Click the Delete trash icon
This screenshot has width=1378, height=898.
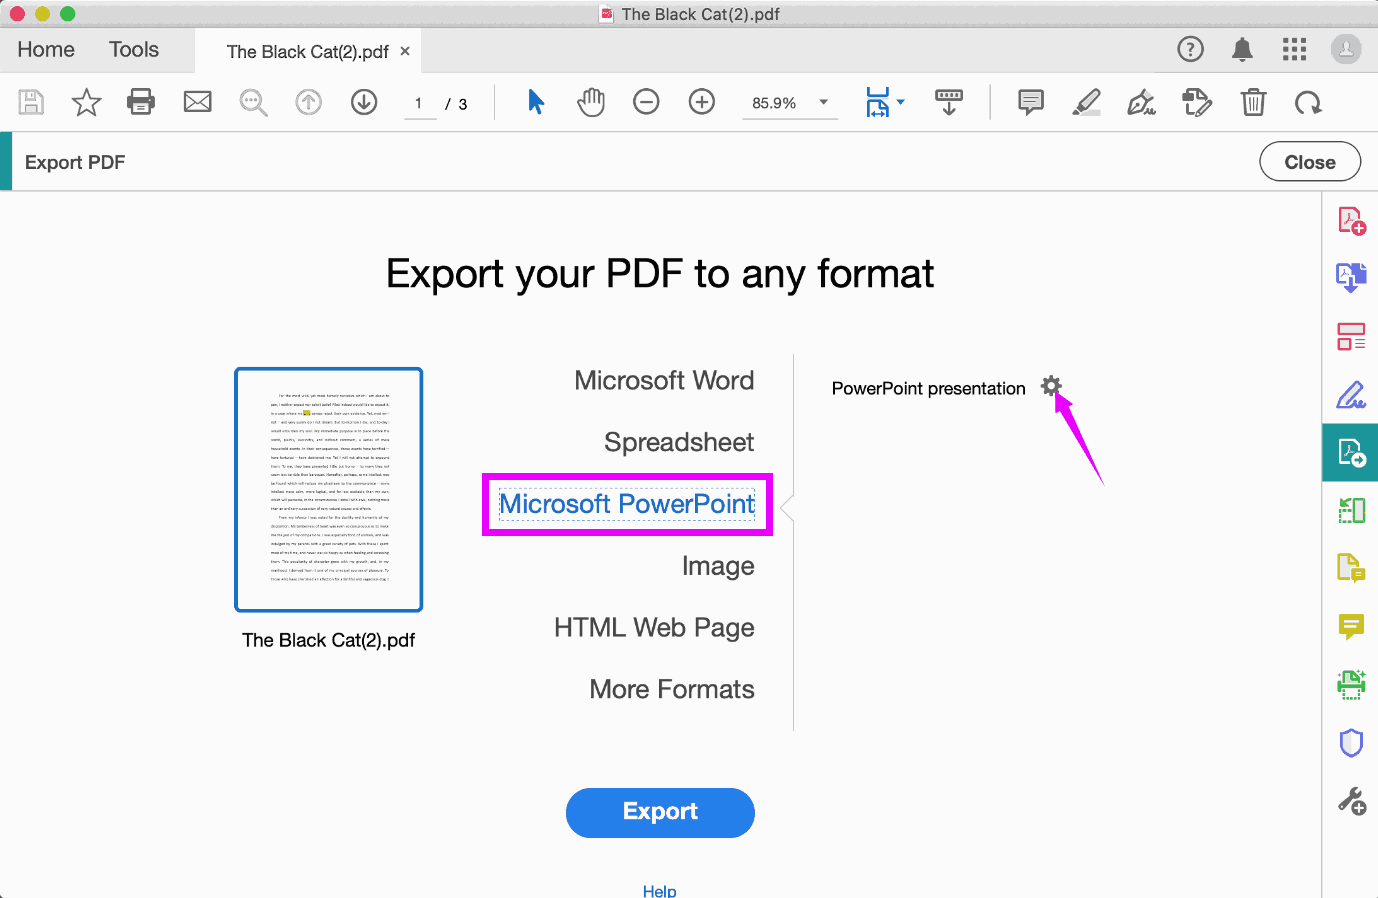tap(1253, 102)
